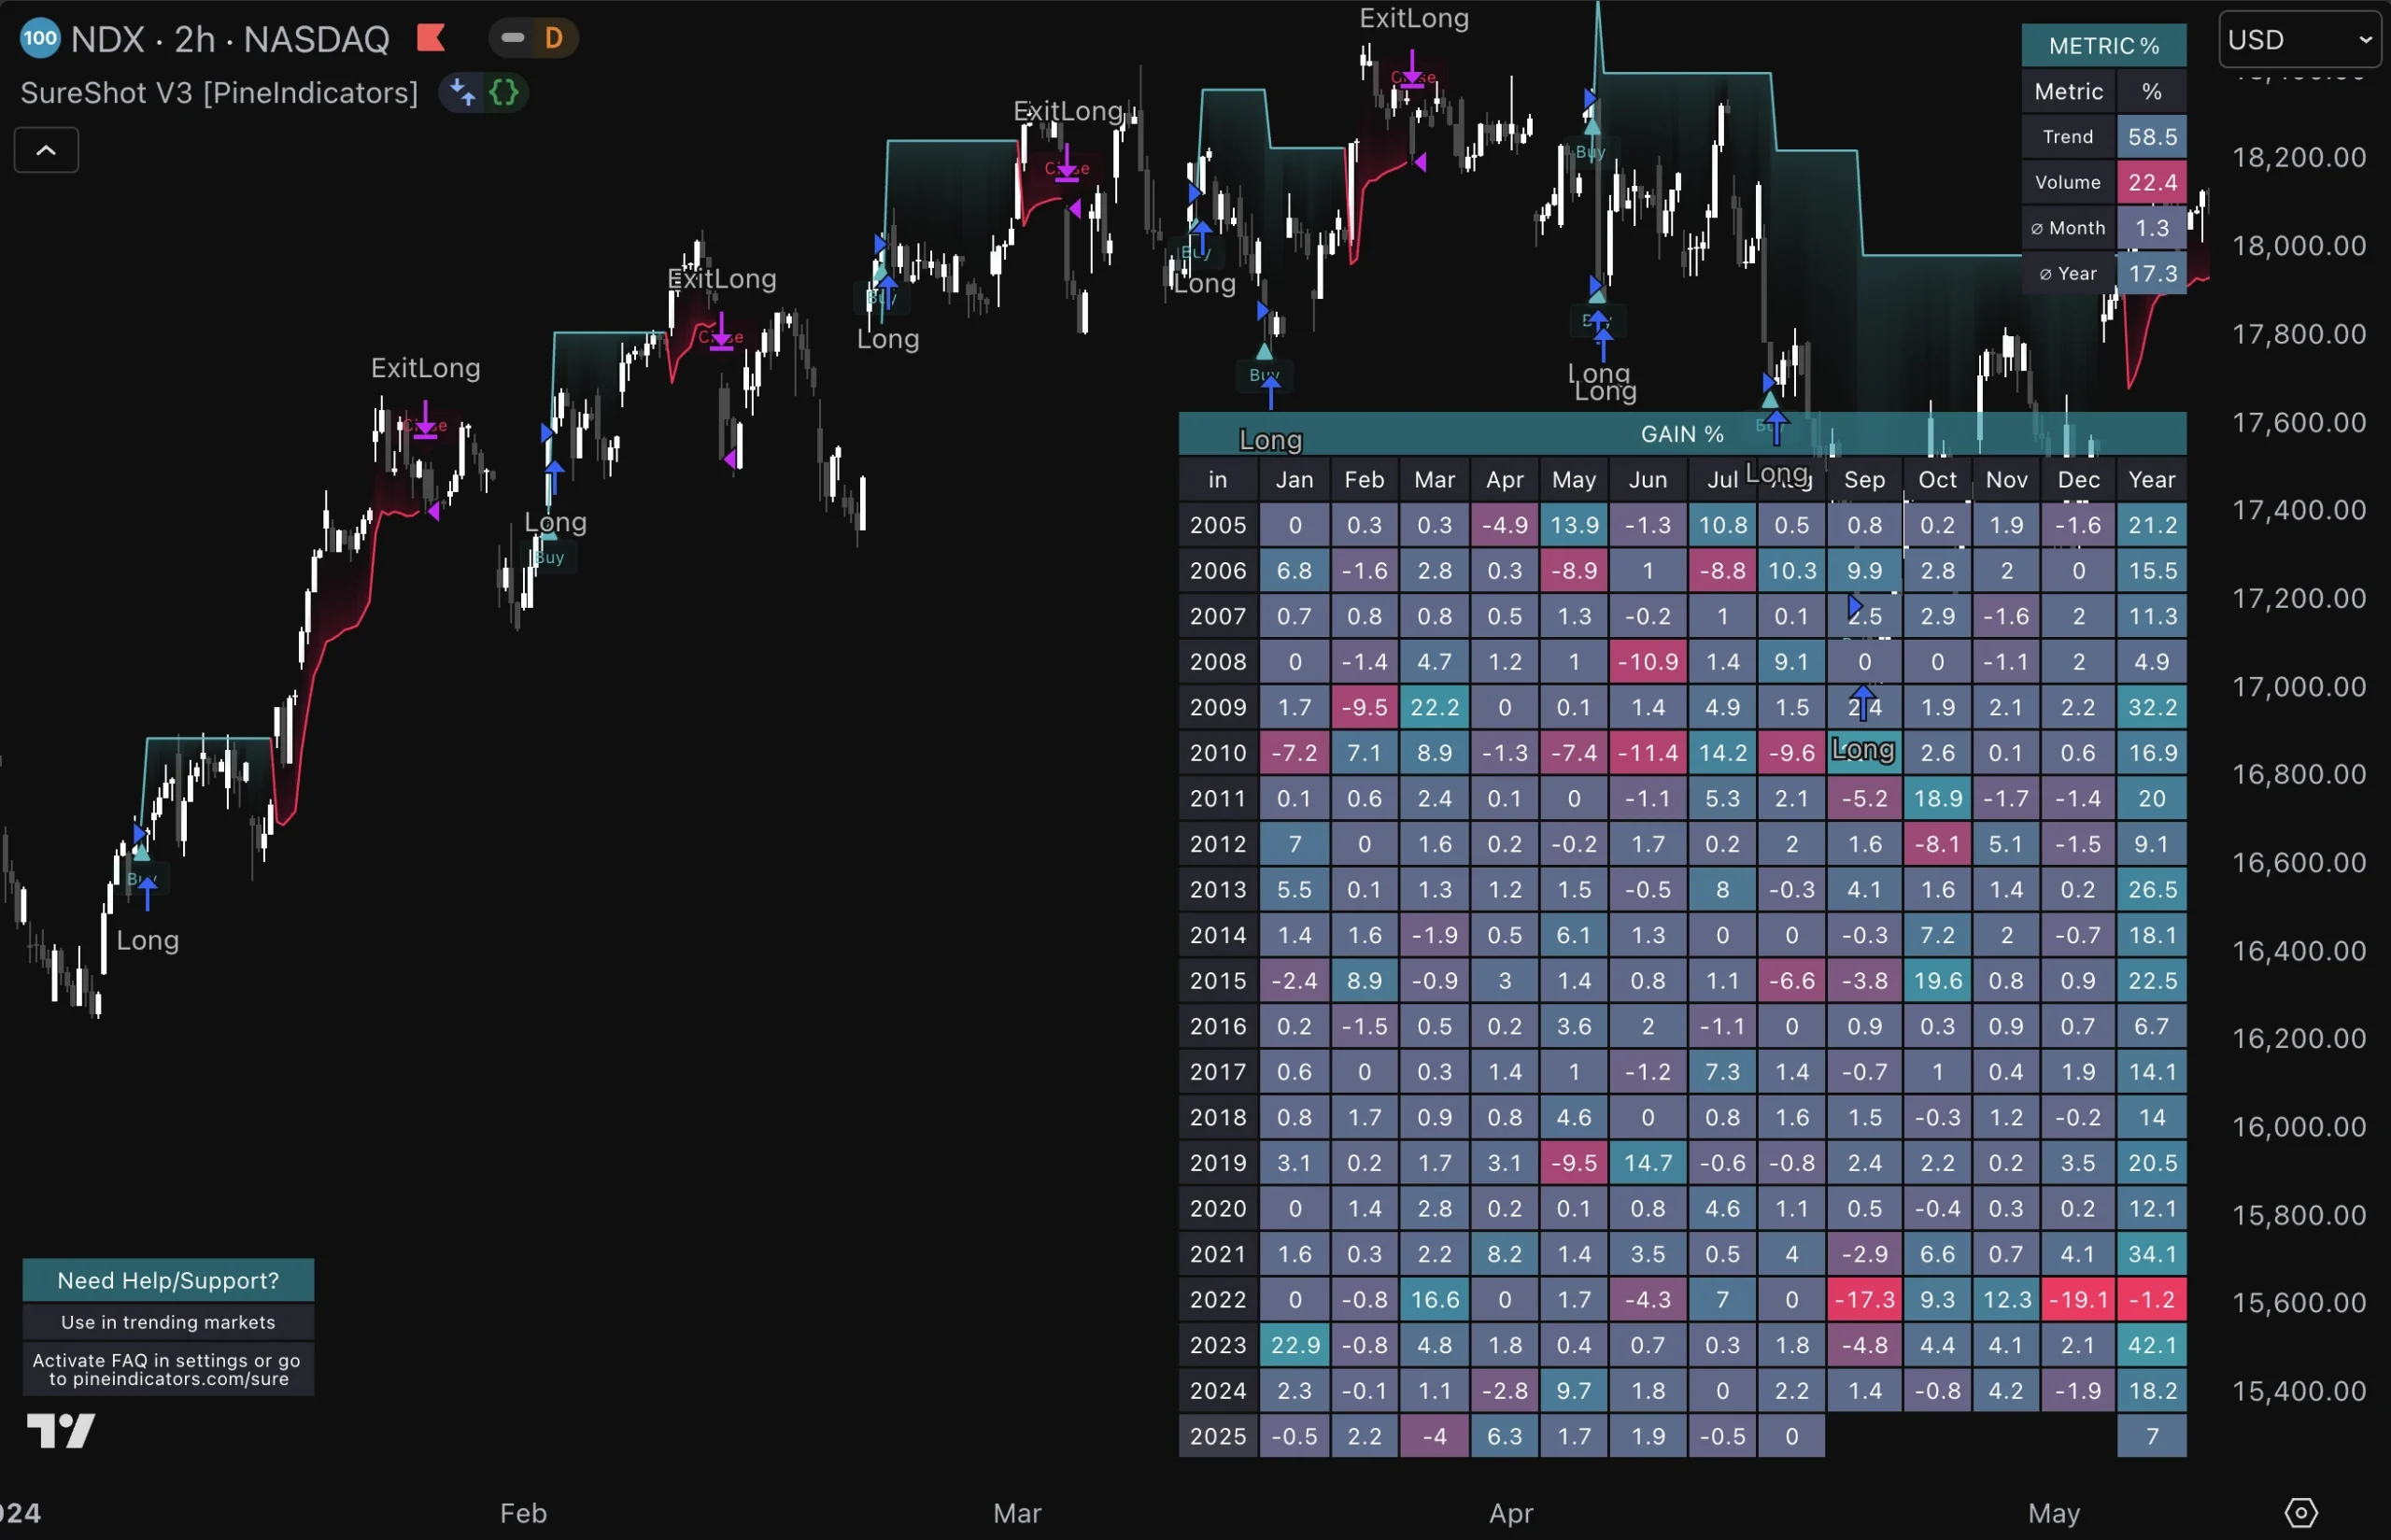The width and height of the screenshot is (2391, 1540).
Task: Open the USD currency dropdown
Action: pos(2300,39)
